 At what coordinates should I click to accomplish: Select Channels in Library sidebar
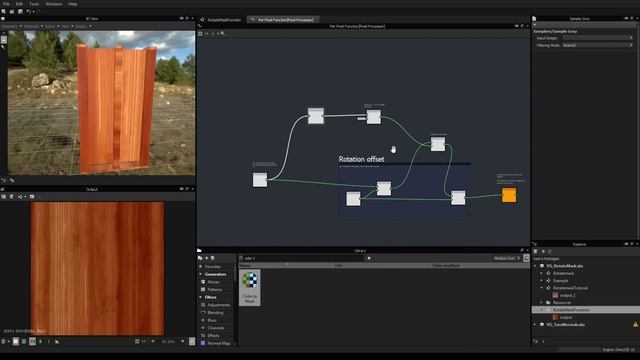click(216, 328)
